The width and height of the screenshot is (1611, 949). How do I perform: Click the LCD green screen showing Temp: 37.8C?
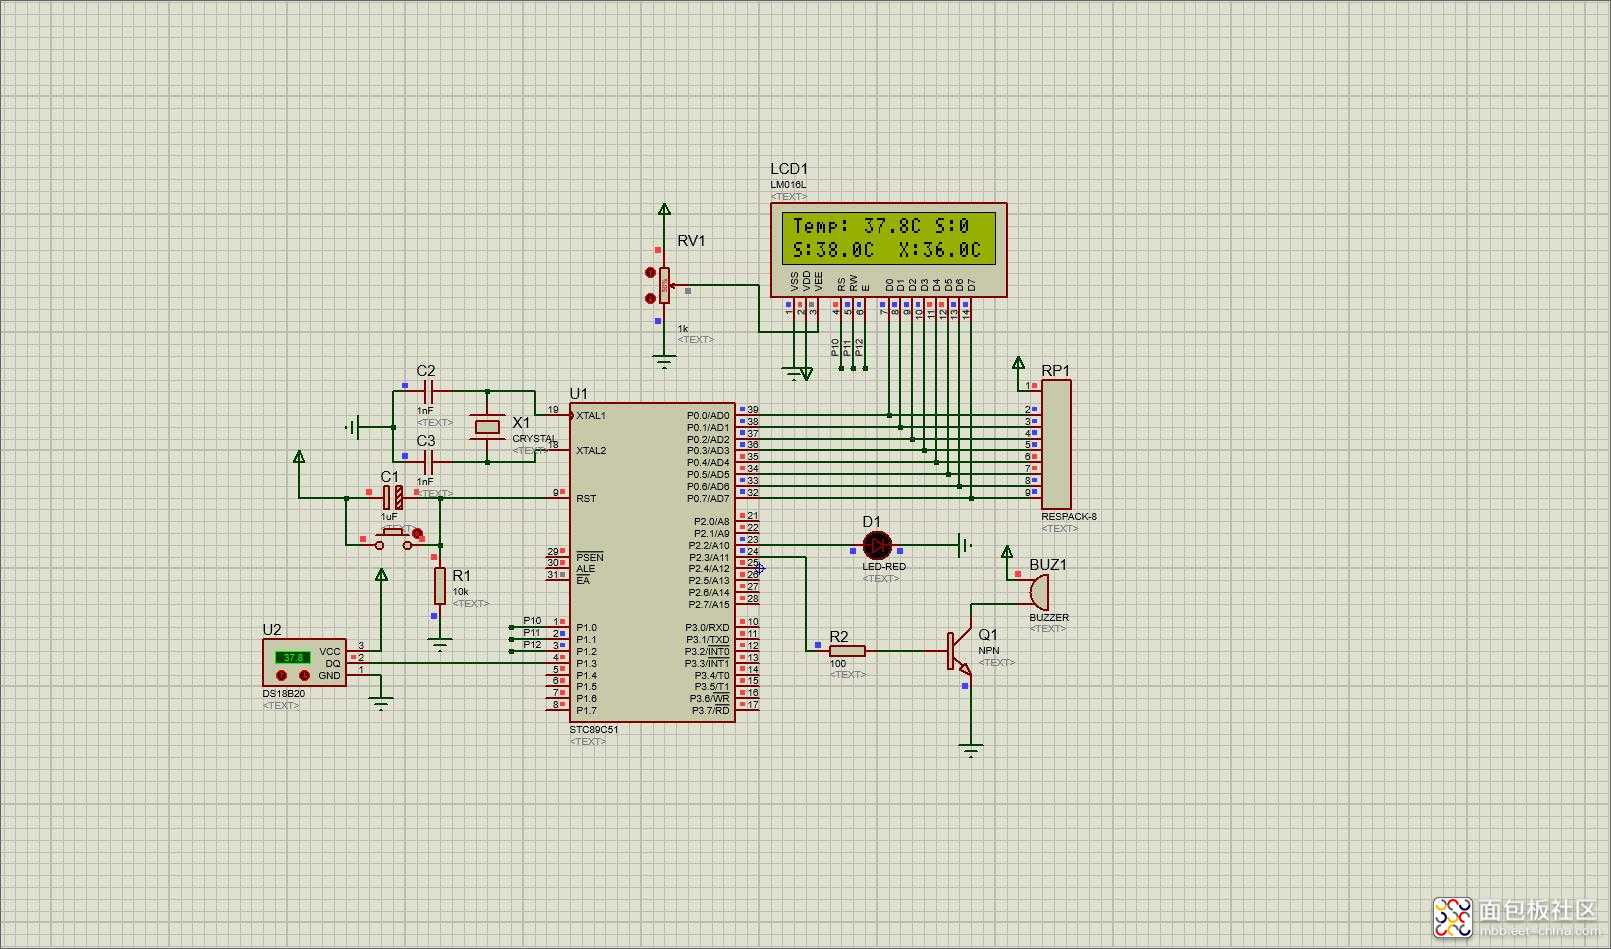point(888,238)
